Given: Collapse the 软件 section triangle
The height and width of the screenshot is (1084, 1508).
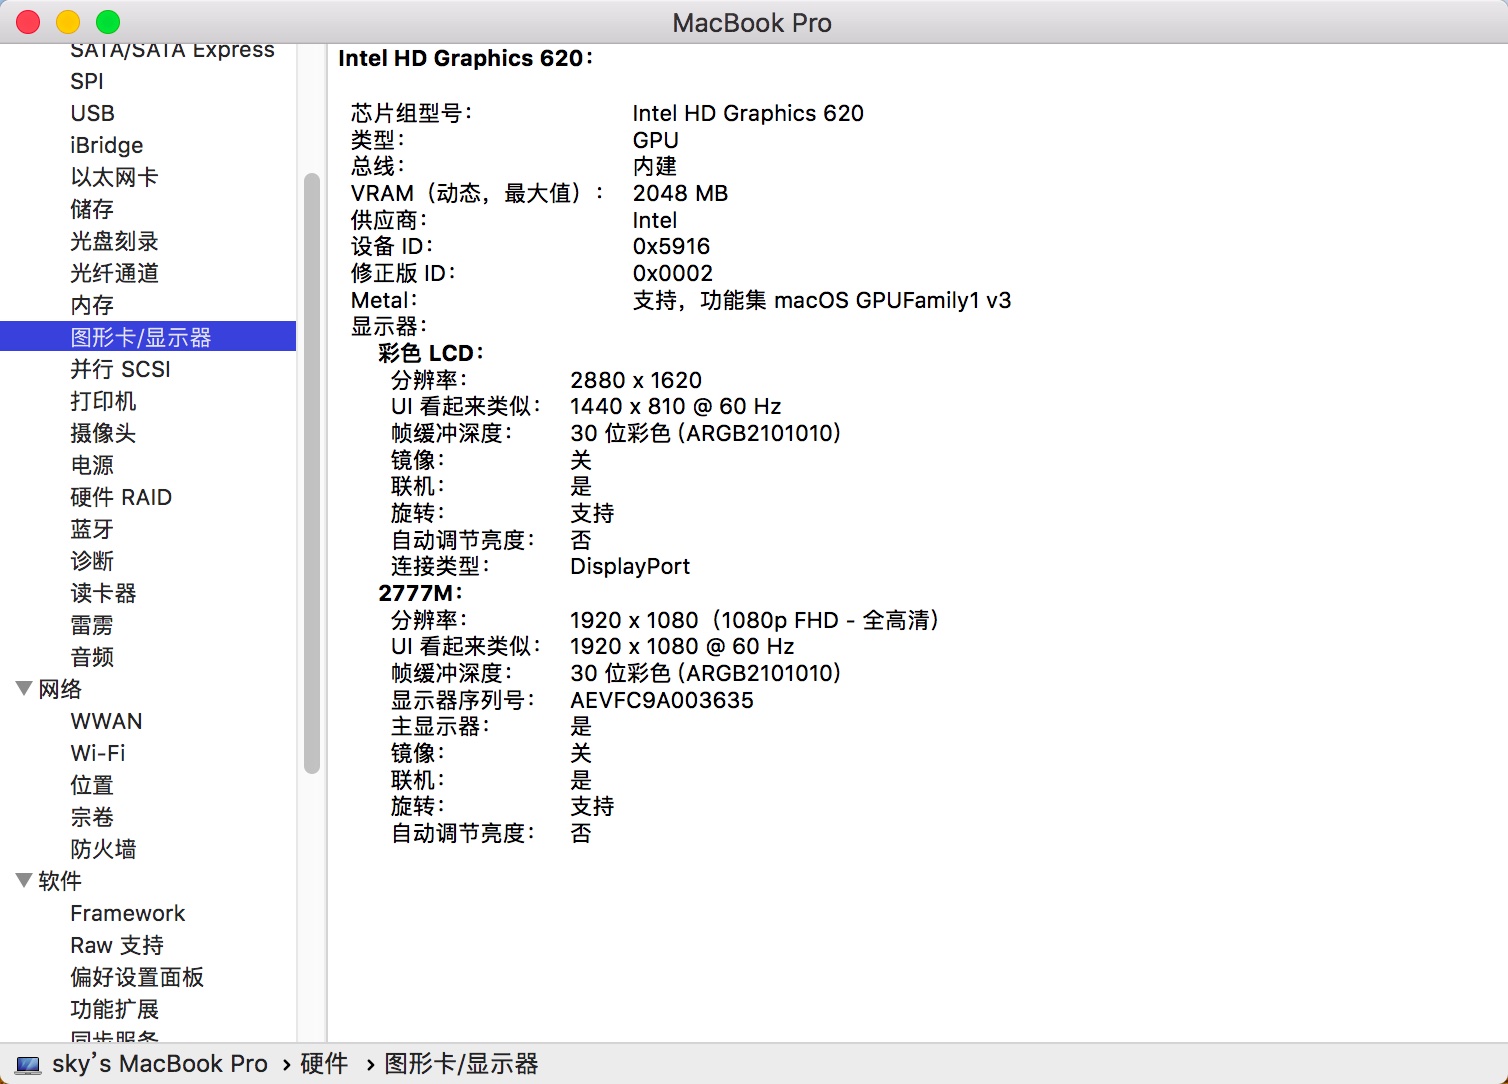Looking at the screenshot, I should pyautogui.click(x=24, y=880).
